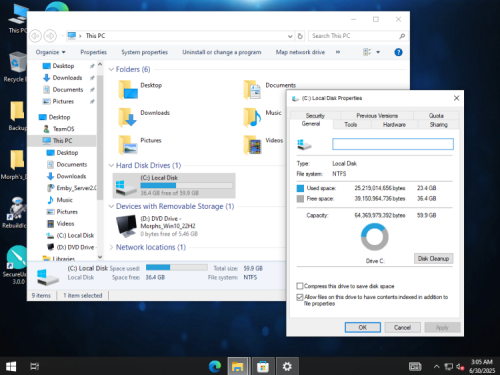Select the Backup folder on the desktop
Image resolution: width=500 pixels, height=375 pixels.
tap(16, 116)
